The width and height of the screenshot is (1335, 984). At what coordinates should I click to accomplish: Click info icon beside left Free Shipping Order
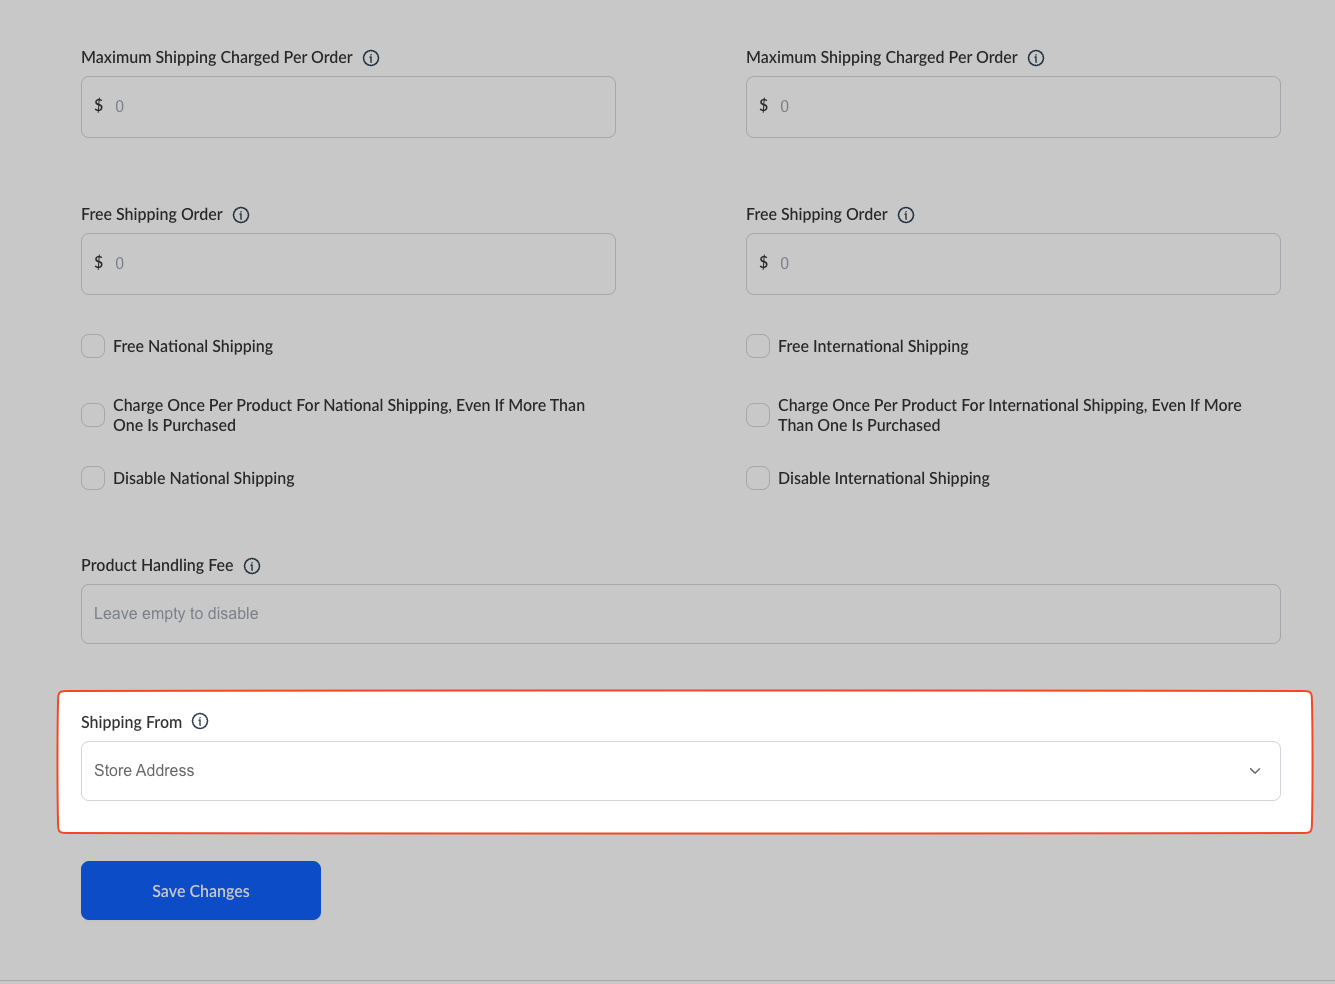(x=241, y=215)
